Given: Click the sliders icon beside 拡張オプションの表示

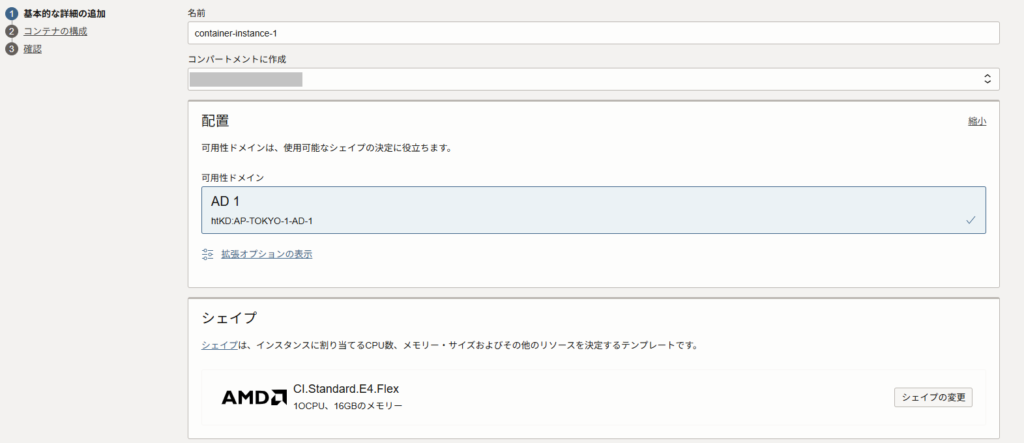Looking at the screenshot, I should tap(208, 254).
